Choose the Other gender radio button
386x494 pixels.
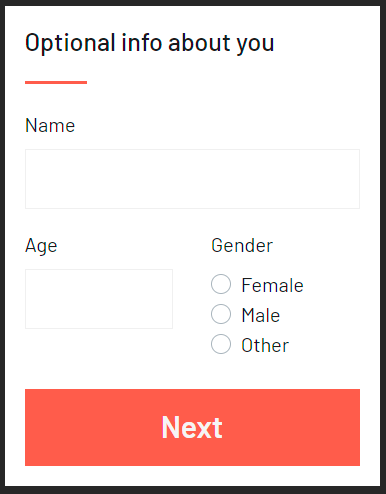(221, 344)
